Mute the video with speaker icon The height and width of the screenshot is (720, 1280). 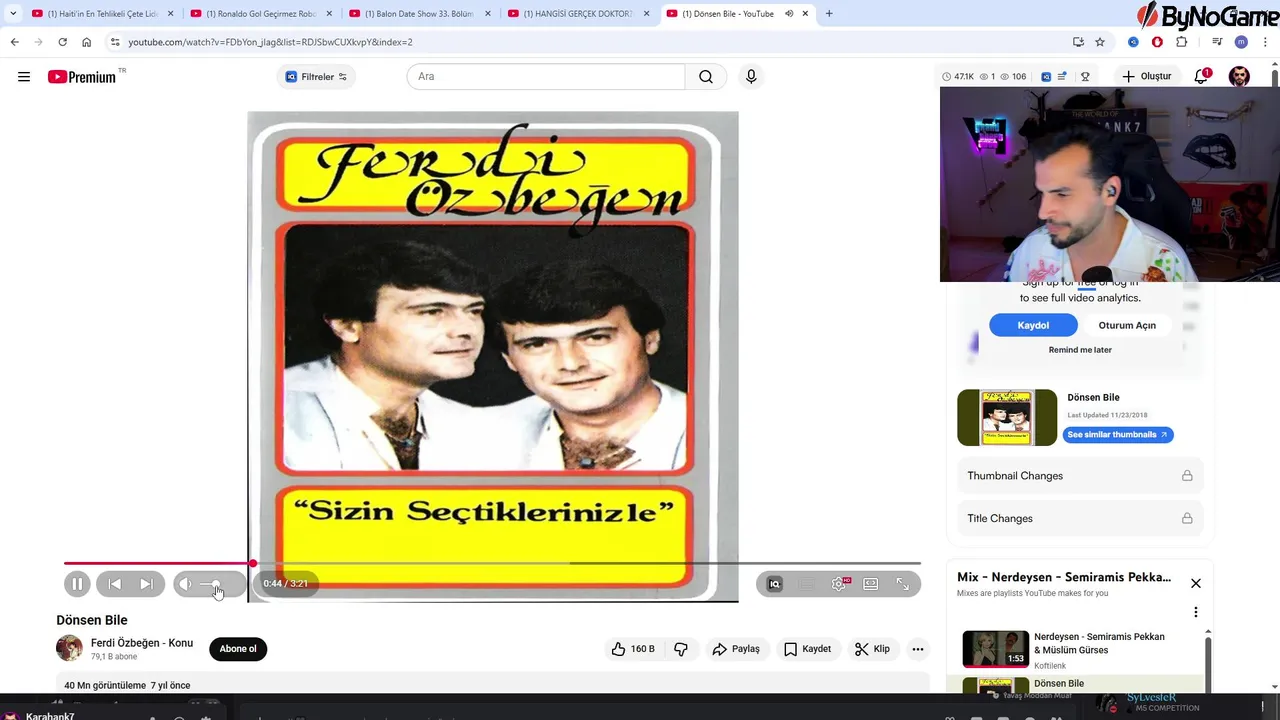(186, 584)
